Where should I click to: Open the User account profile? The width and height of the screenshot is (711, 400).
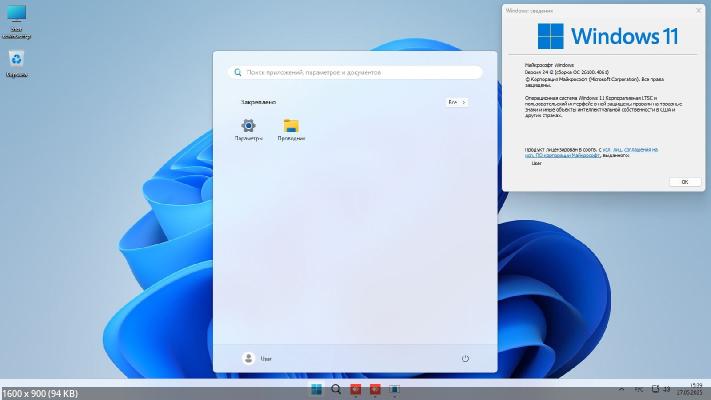(x=257, y=358)
